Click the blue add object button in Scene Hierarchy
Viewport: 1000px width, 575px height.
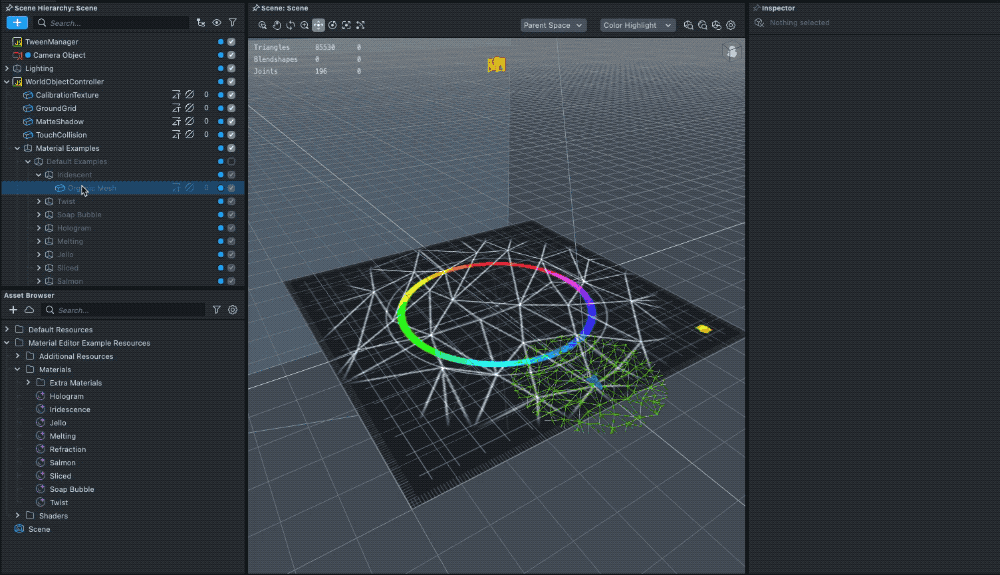[17, 22]
